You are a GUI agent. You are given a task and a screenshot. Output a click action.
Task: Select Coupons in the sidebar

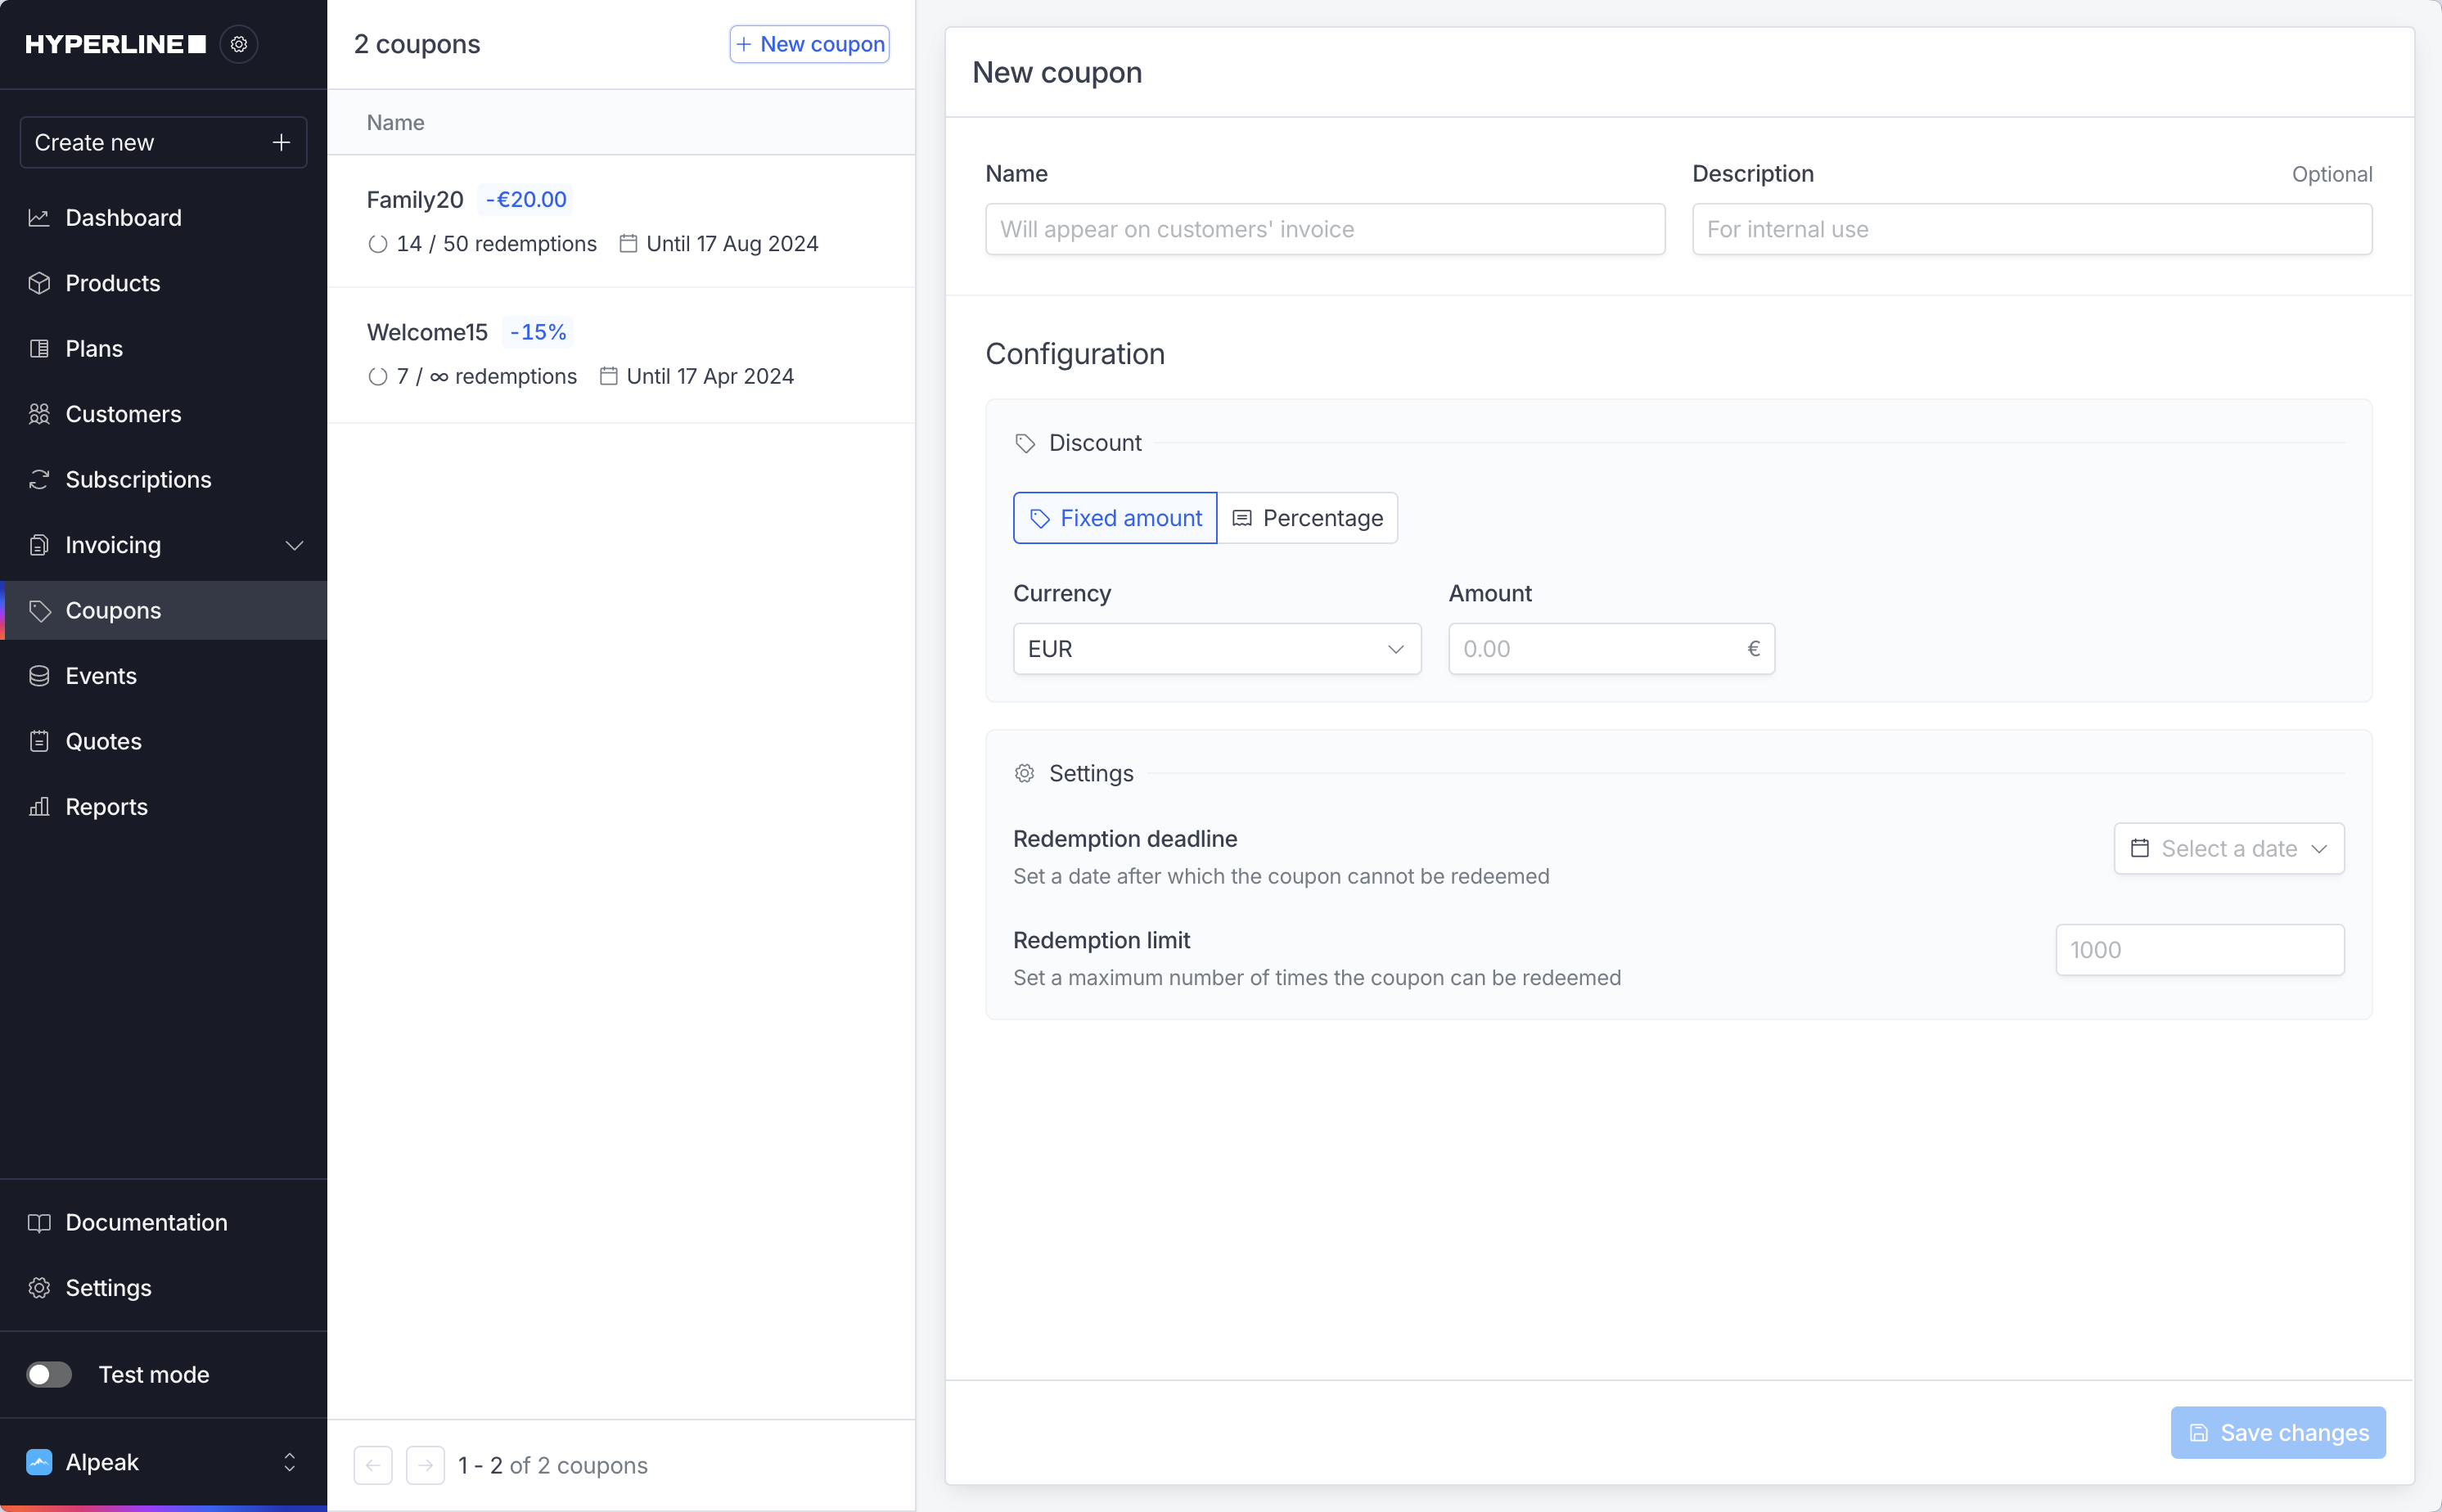[163, 610]
